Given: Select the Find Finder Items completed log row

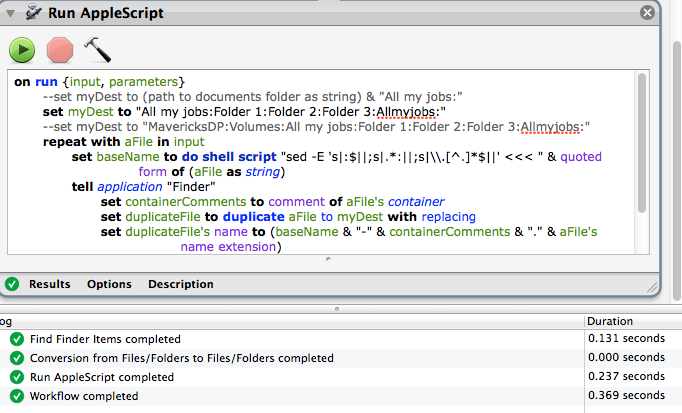Looking at the screenshot, I should click(x=291, y=339).
